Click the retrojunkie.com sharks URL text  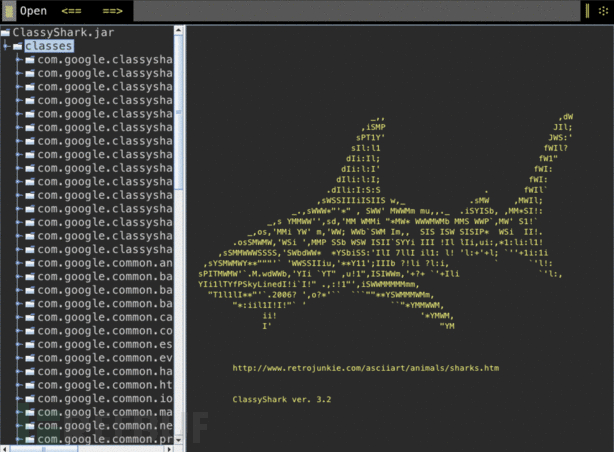[x=366, y=368]
